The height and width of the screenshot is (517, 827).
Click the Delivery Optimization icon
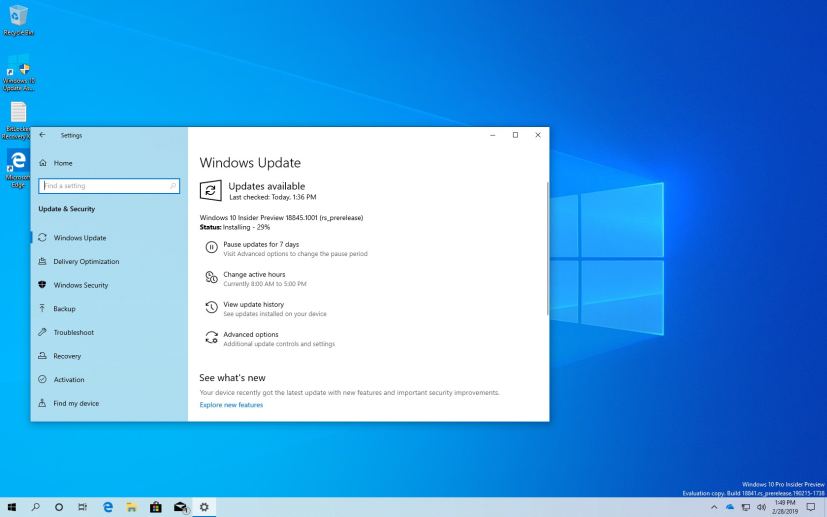42,261
